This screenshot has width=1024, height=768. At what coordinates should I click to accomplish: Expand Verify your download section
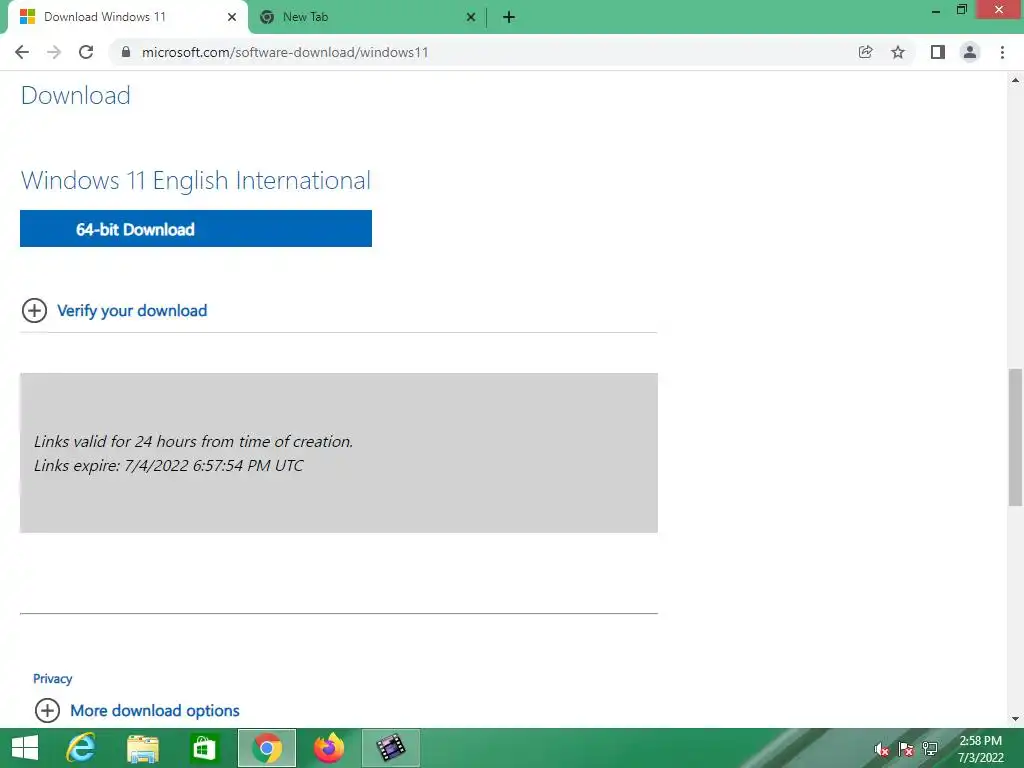click(x=35, y=310)
